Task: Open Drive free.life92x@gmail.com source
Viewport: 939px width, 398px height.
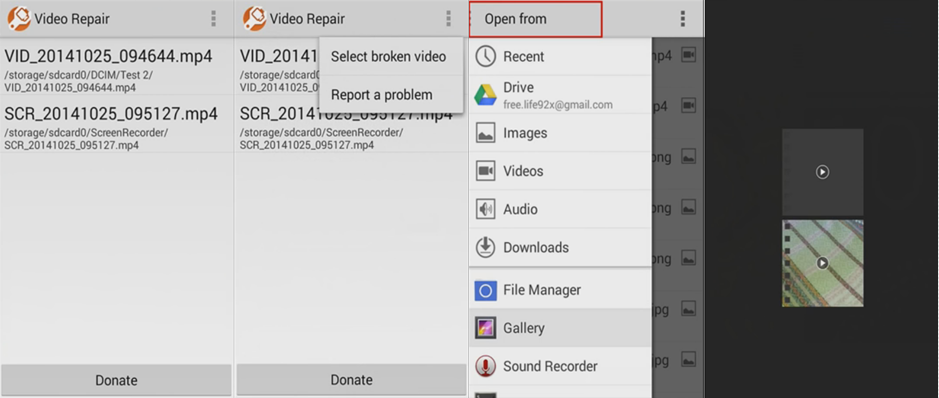Action: click(x=560, y=95)
